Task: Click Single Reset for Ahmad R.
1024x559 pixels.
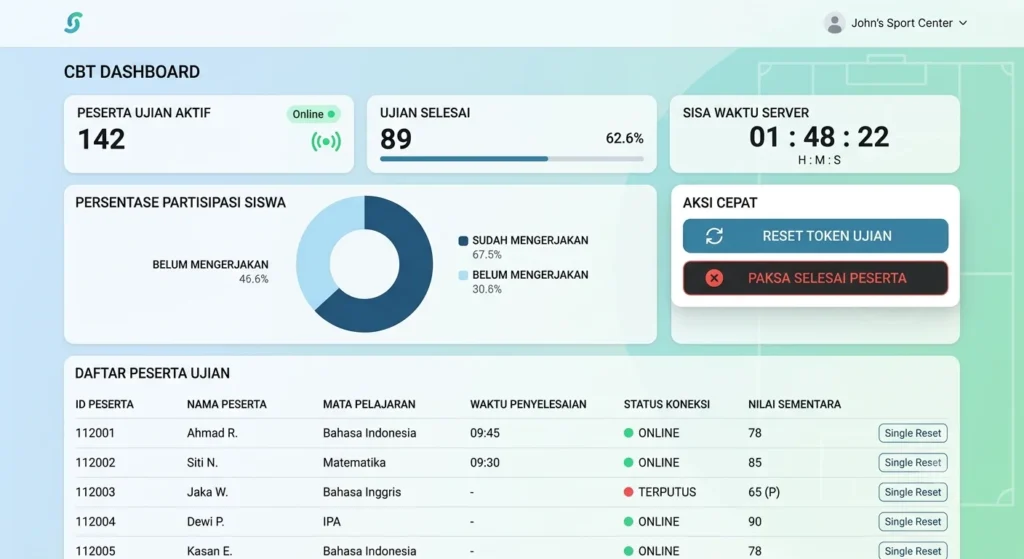Action: point(912,433)
